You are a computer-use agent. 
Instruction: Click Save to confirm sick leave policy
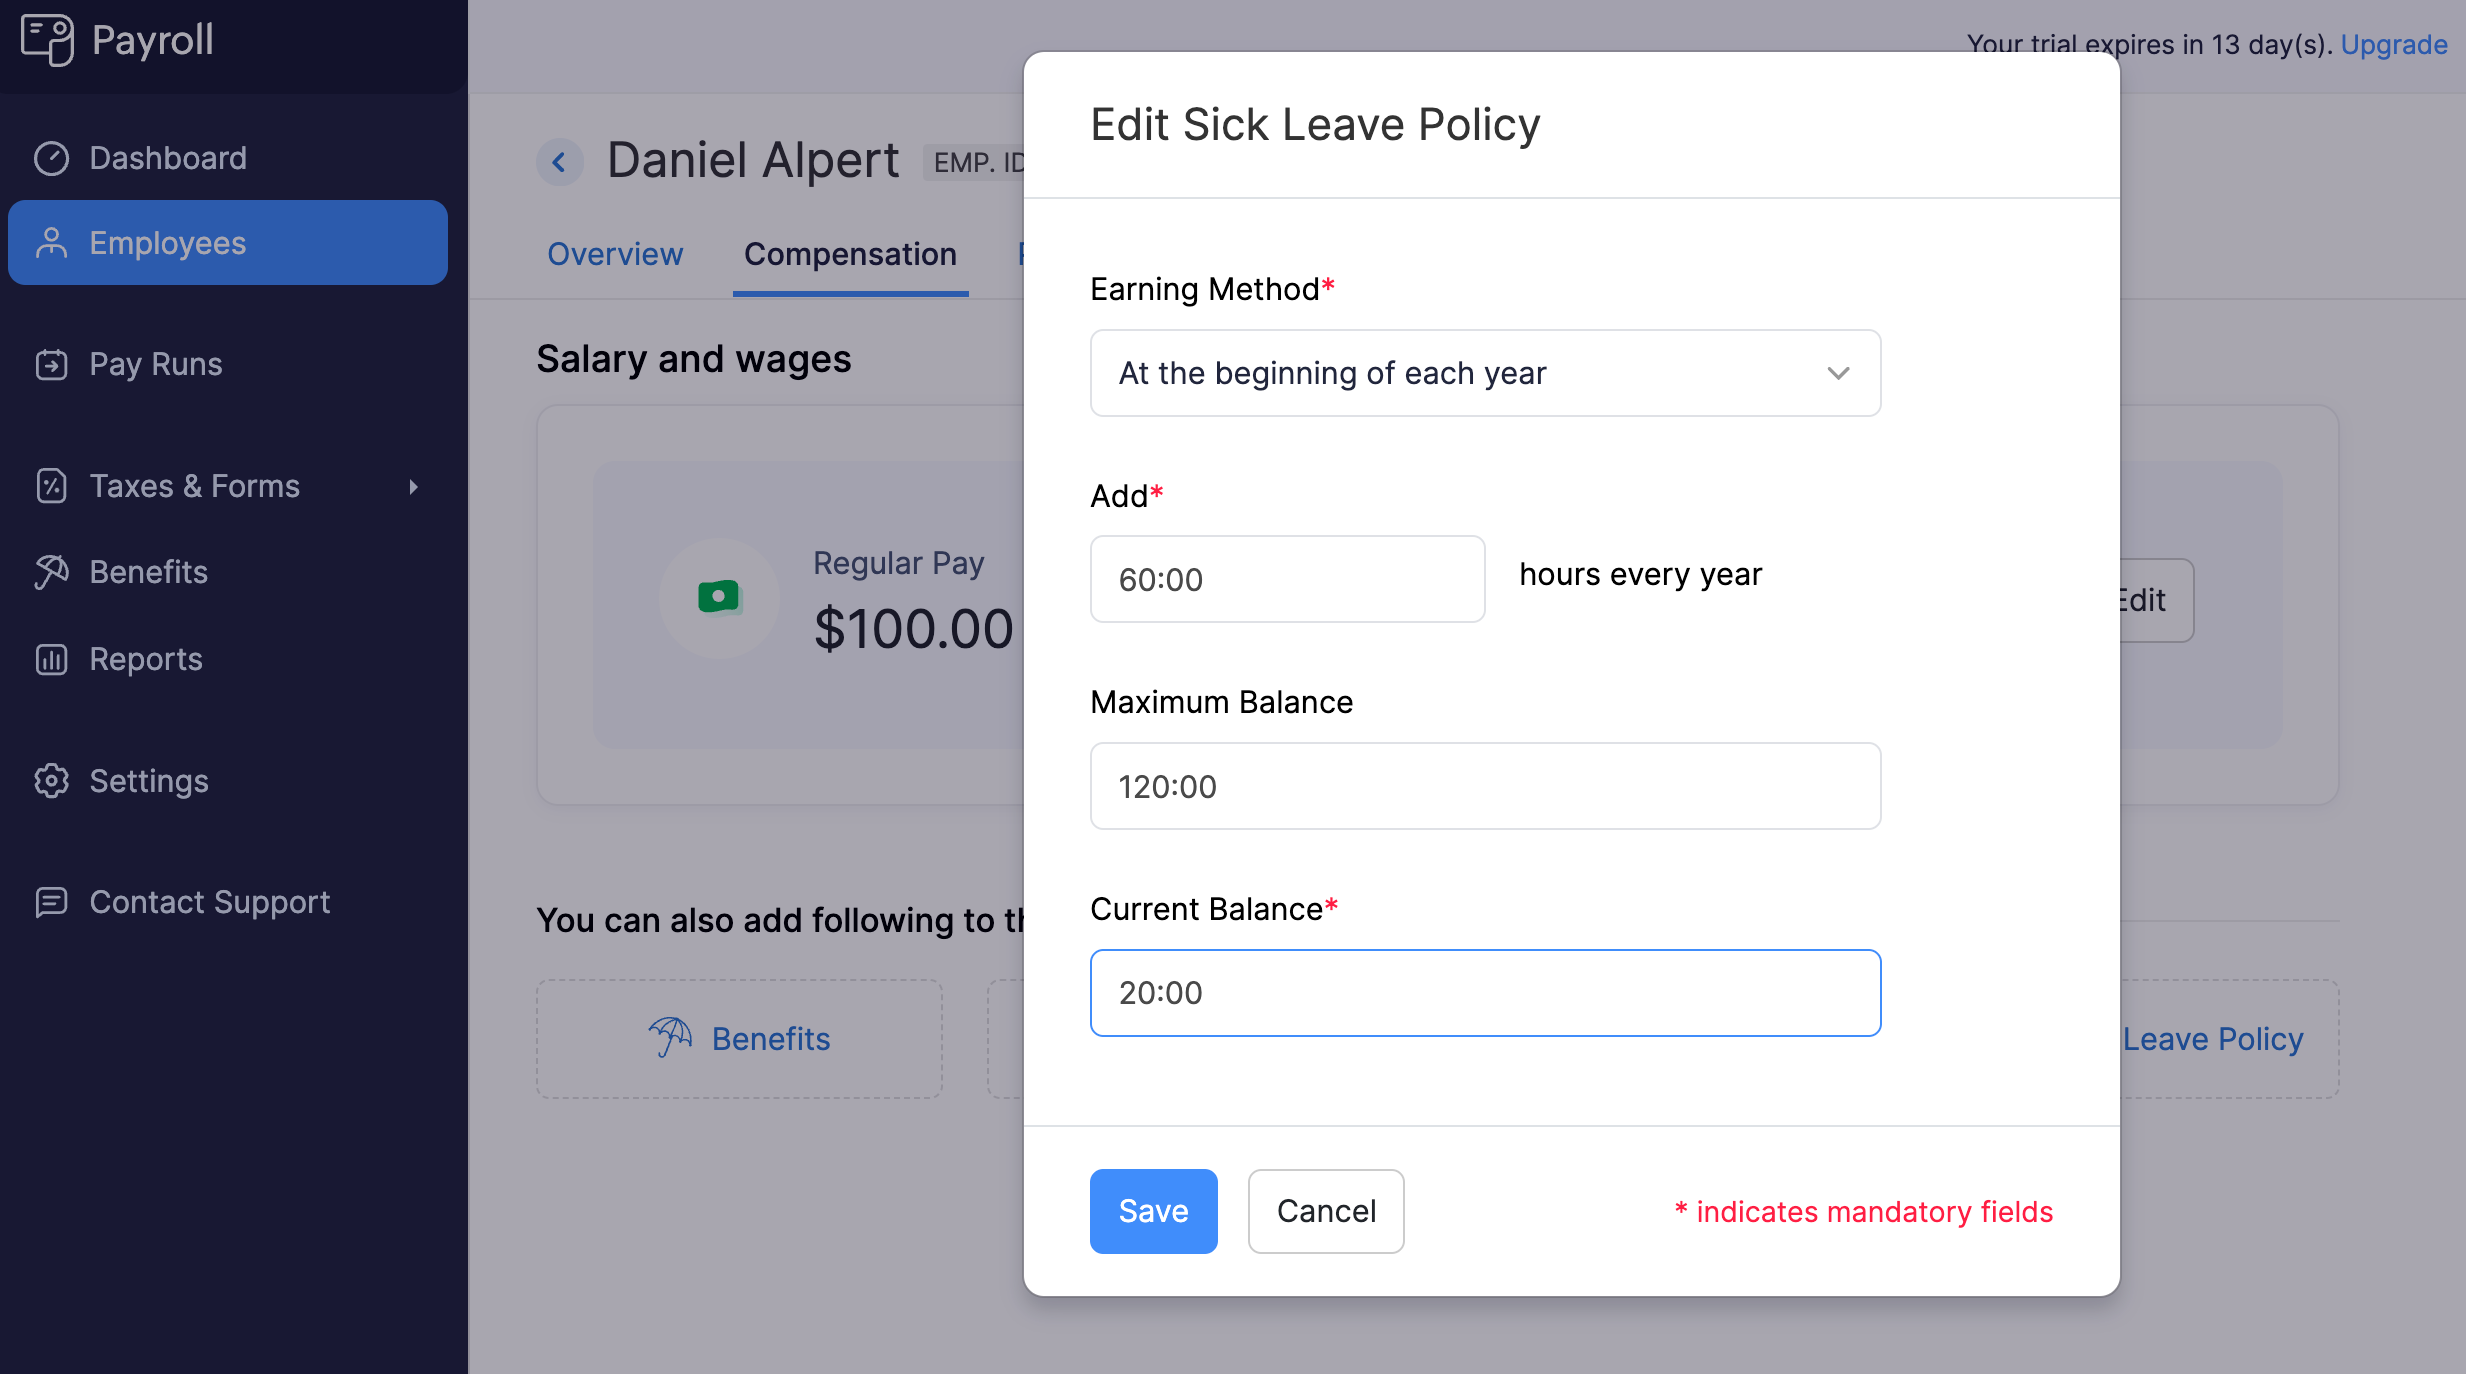point(1152,1210)
